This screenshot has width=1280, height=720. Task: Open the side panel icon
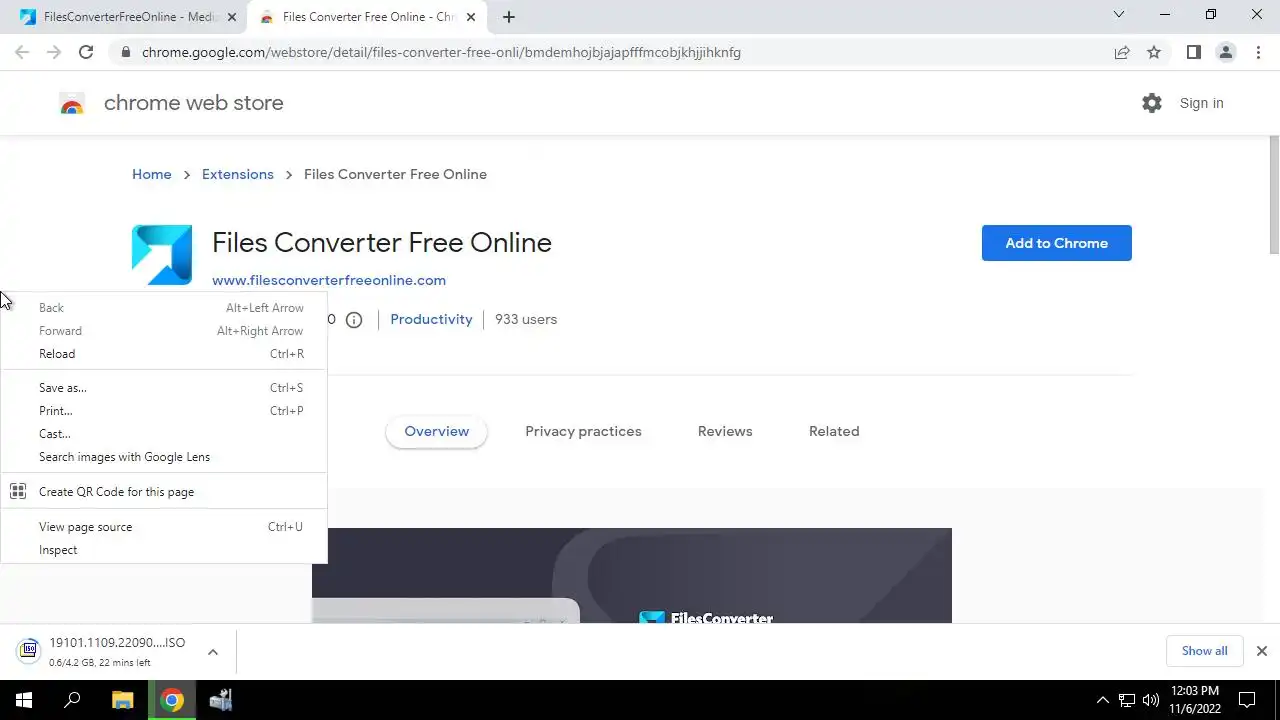coord(1193,52)
